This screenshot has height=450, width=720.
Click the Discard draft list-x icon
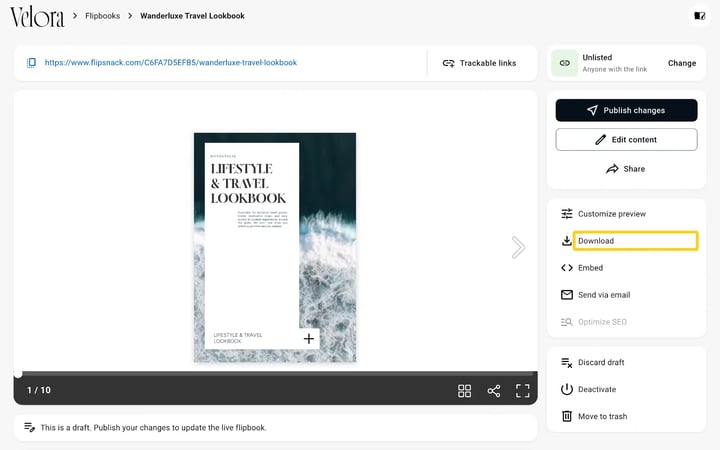[567, 363]
